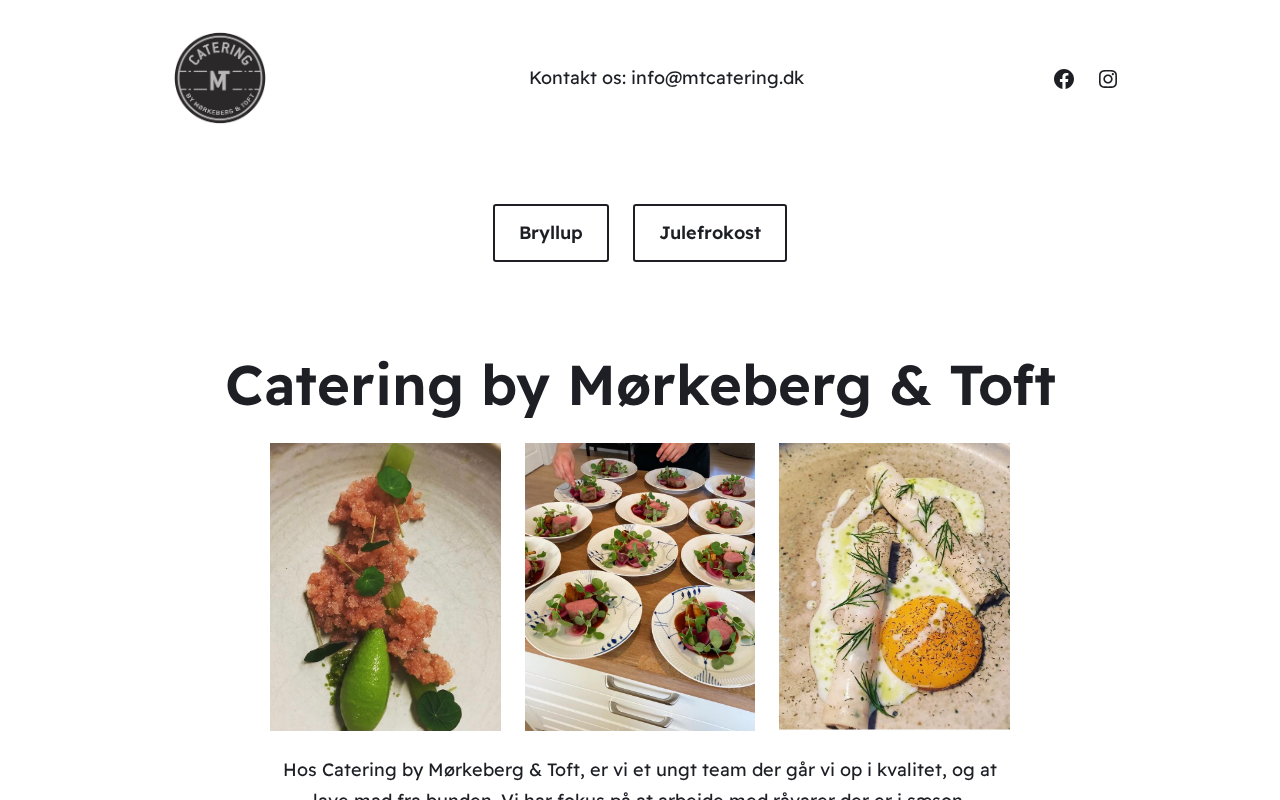The image size is (1280, 800).
Task: Click the word 'Catering' in the main heading
Action: click(x=344, y=385)
